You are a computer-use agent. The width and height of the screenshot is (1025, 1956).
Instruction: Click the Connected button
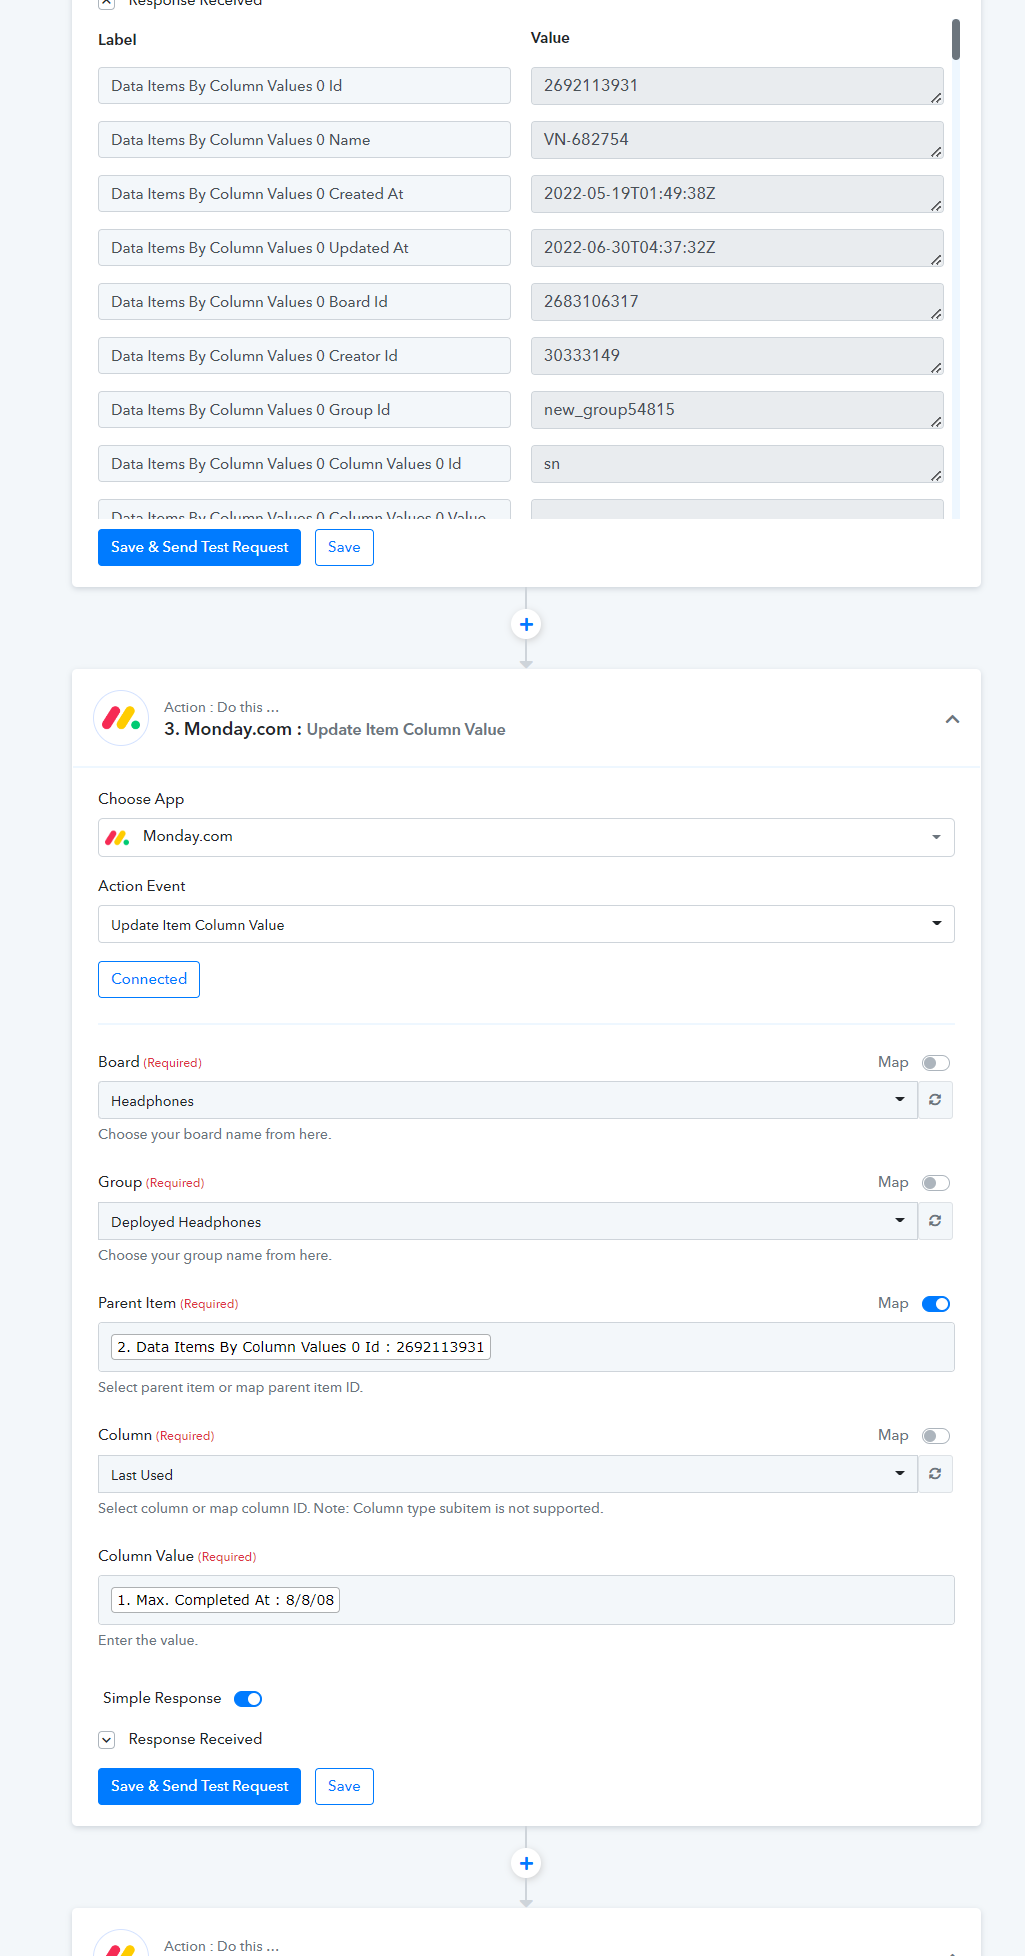[149, 980]
